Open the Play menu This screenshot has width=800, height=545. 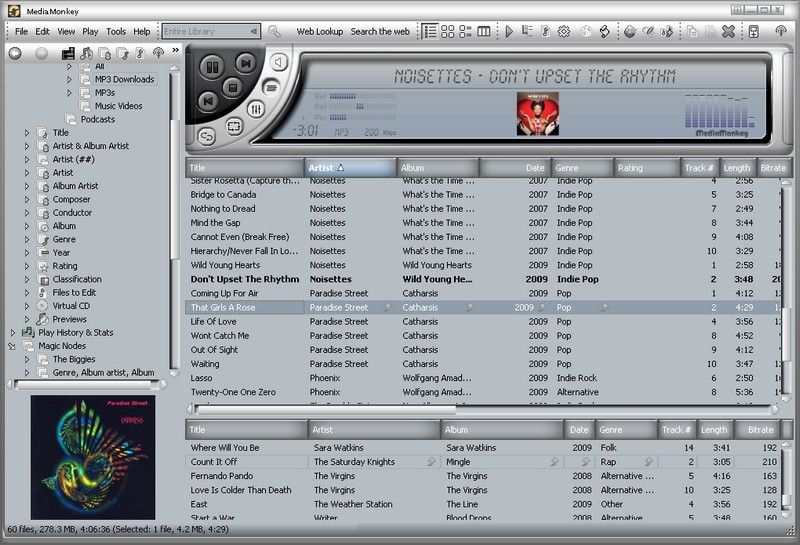click(90, 31)
